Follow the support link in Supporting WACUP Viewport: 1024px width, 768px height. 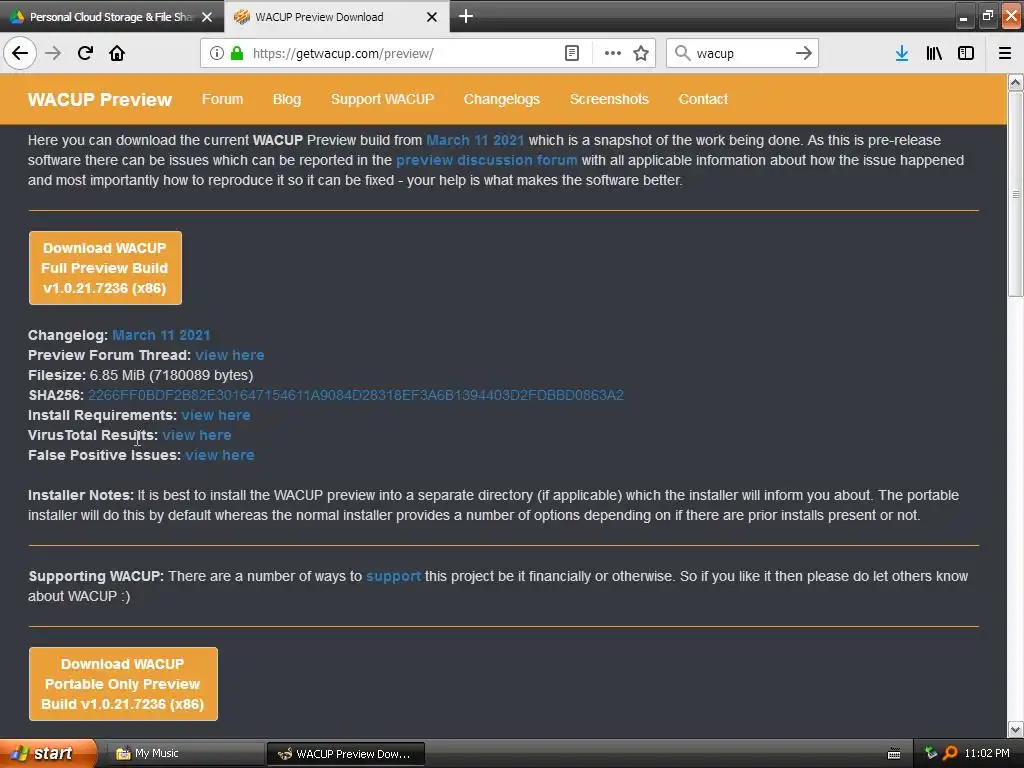(x=393, y=577)
